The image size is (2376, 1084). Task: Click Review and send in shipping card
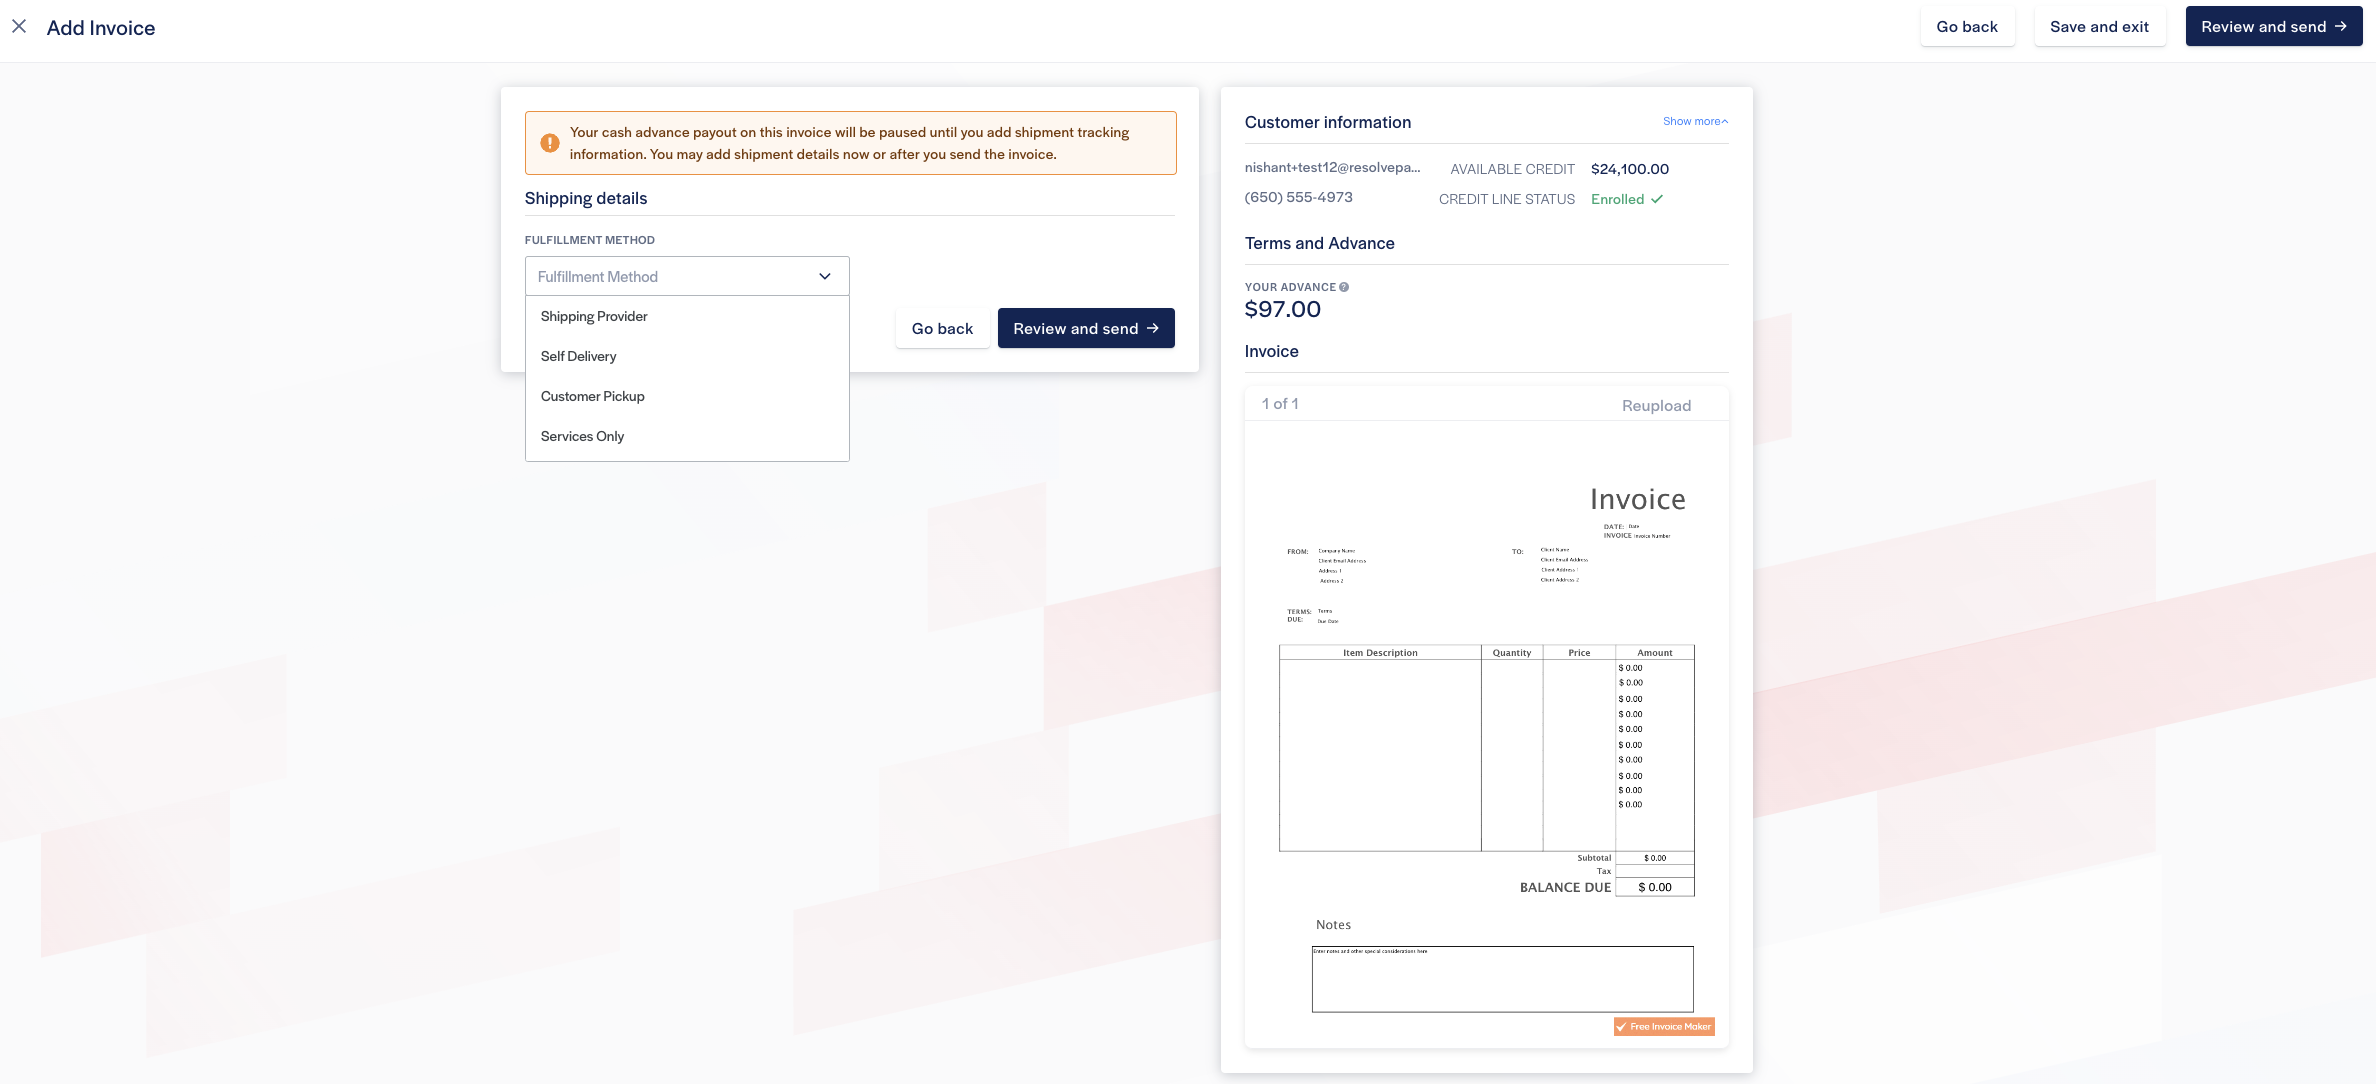[x=1086, y=329]
